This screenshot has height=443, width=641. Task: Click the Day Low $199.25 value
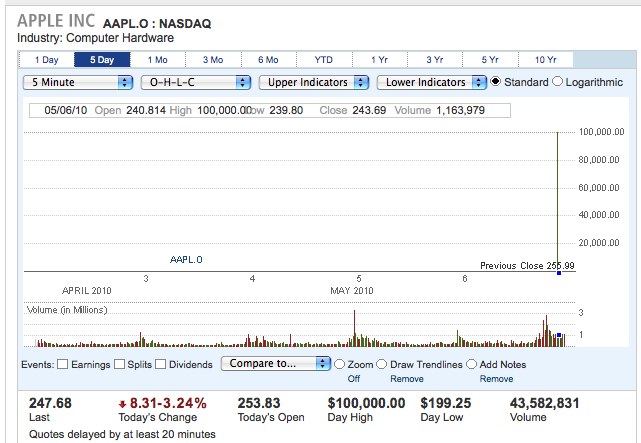tap(446, 403)
